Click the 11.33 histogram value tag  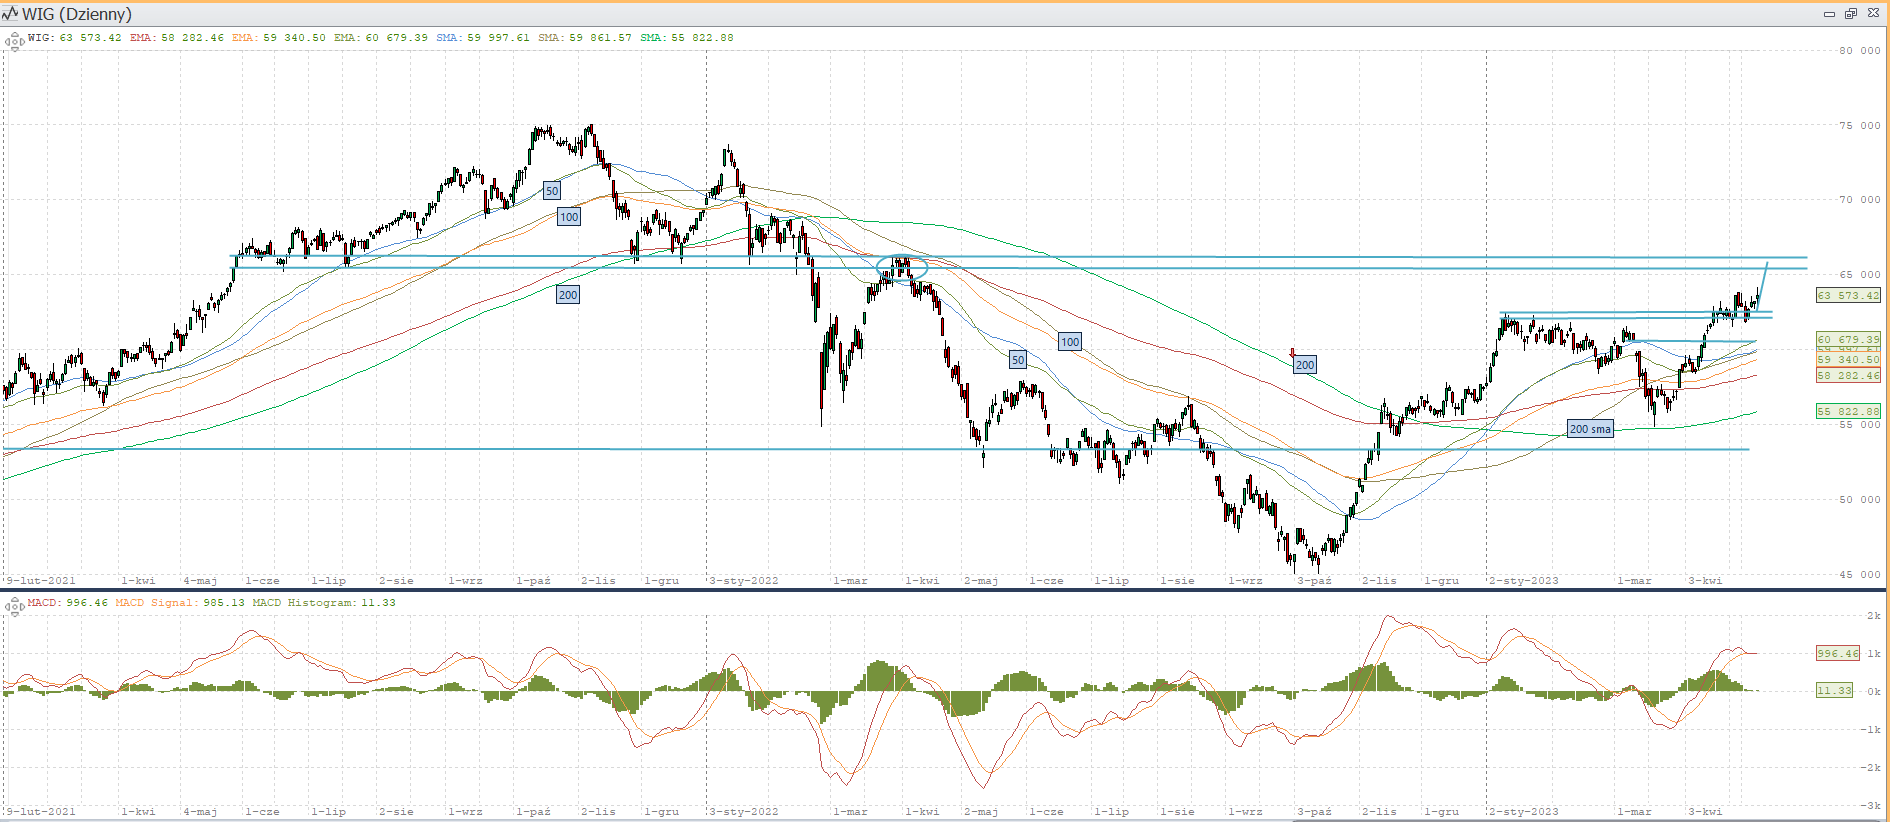click(1834, 690)
